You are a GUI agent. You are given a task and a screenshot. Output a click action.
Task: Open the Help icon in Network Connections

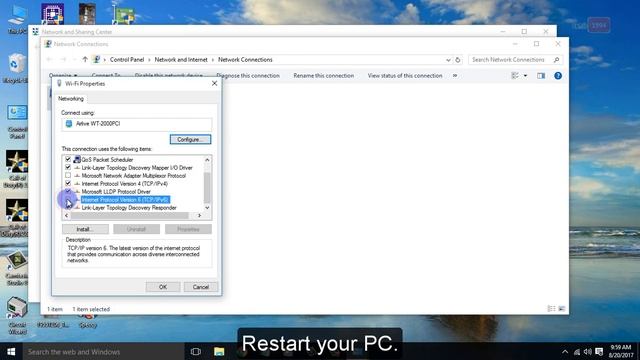(x=558, y=76)
